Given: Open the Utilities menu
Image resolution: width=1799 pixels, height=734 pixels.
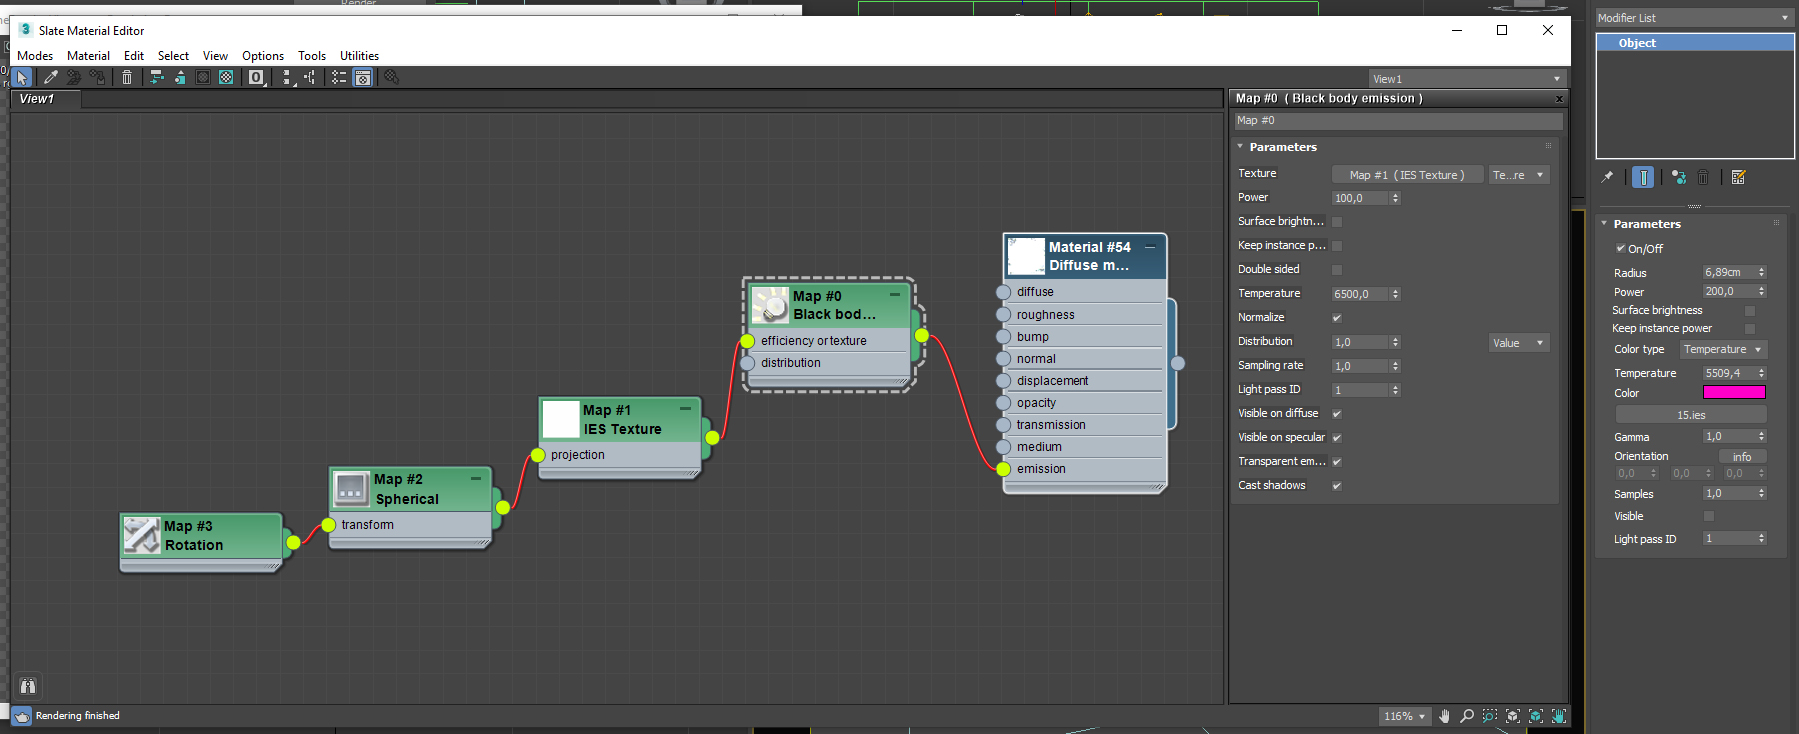Looking at the screenshot, I should pyautogui.click(x=359, y=56).
